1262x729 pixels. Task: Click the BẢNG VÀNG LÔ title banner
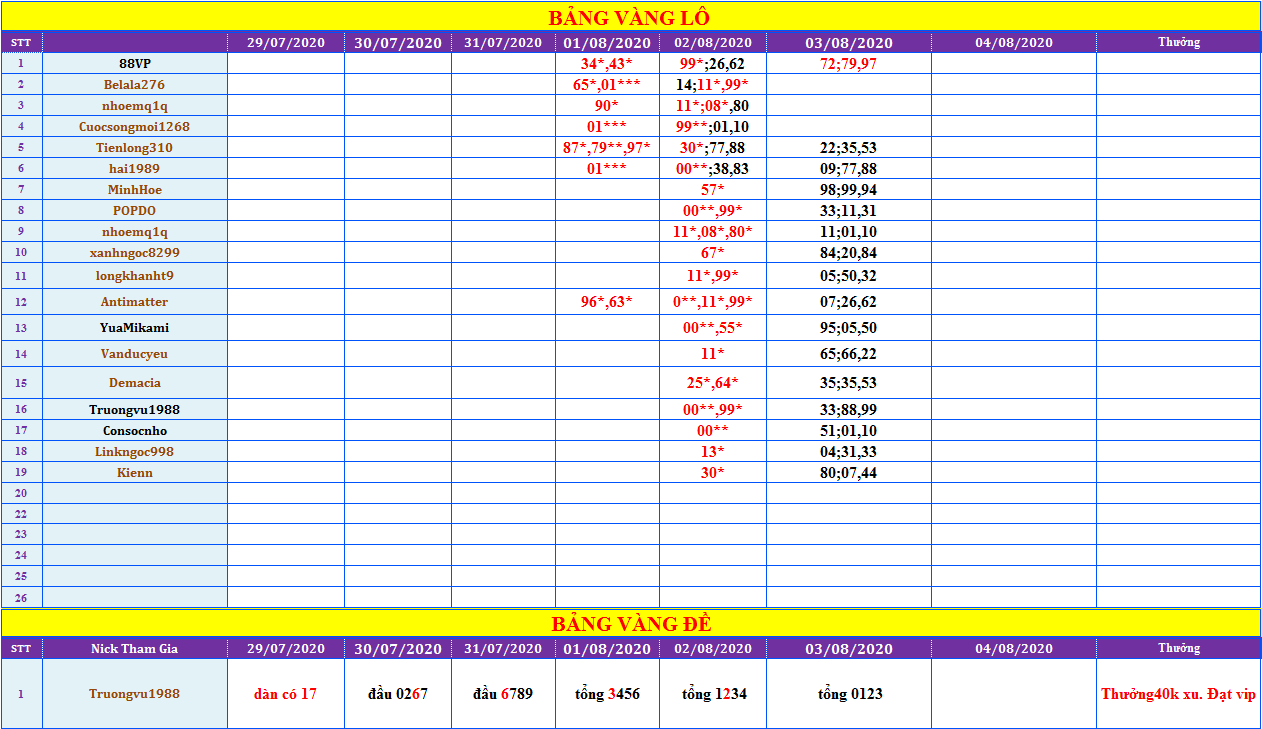tap(630, 18)
